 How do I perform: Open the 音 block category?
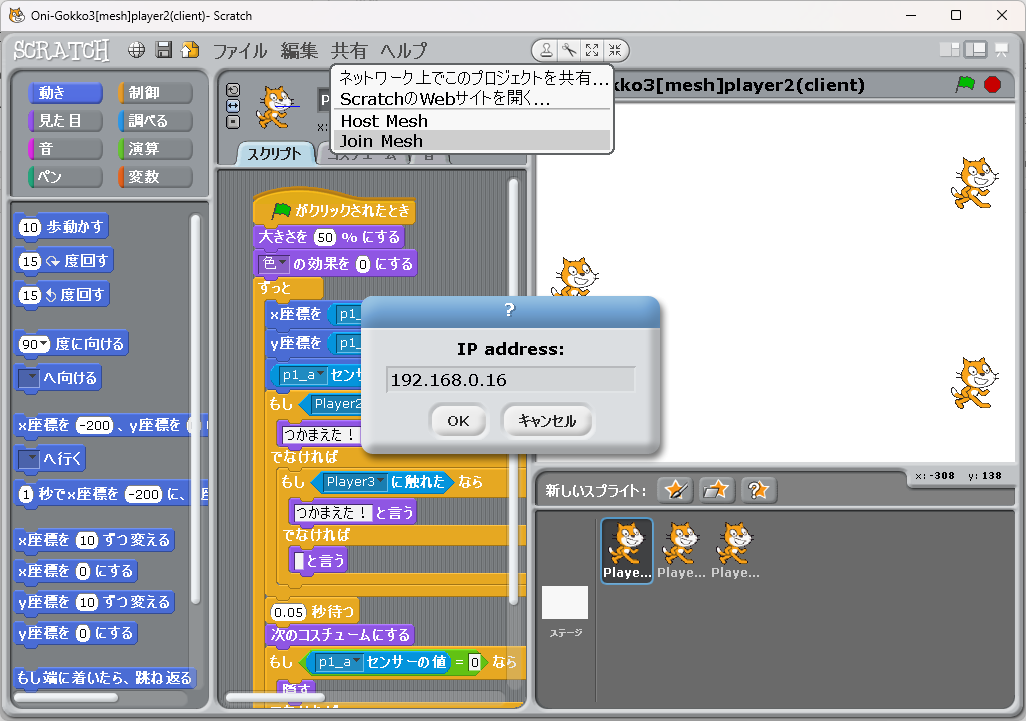[x=65, y=149]
